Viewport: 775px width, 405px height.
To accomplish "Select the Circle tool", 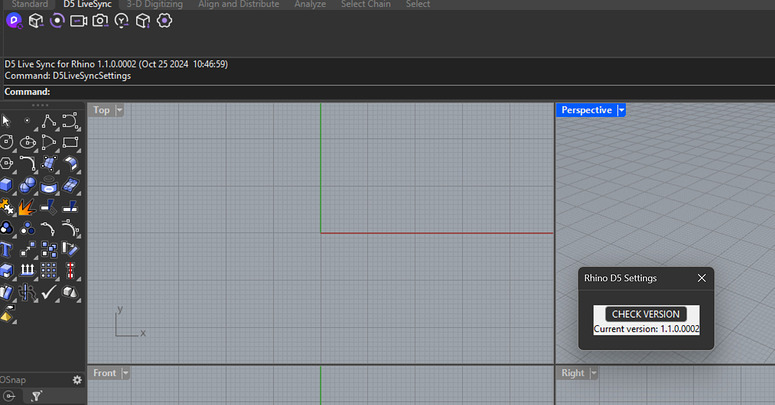I will point(6,142).
